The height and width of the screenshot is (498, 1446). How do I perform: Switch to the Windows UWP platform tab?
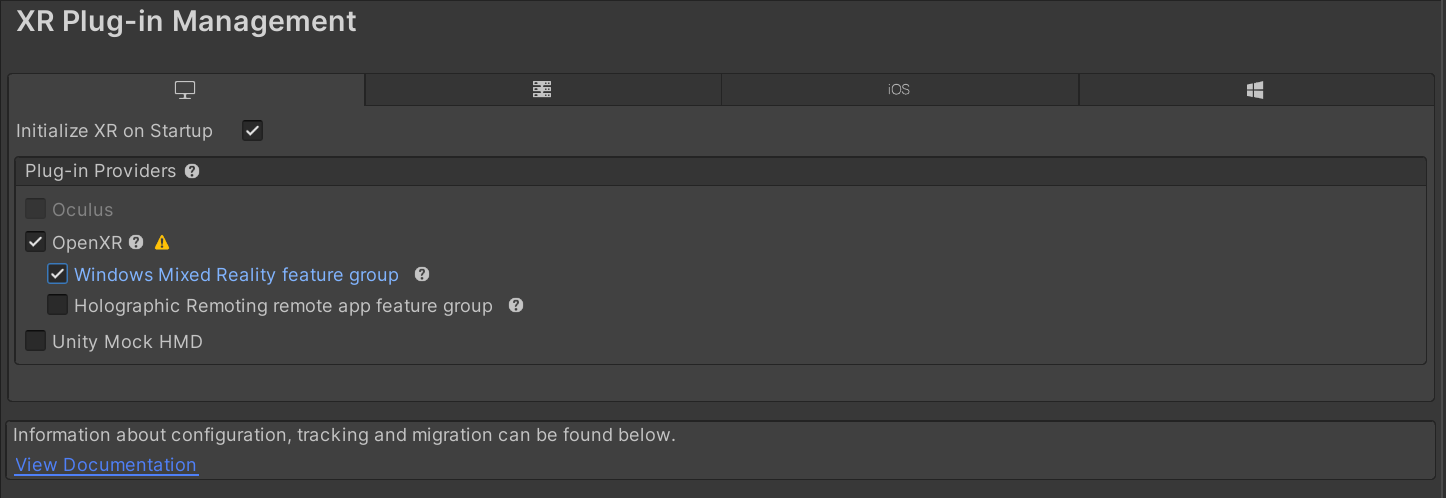coord(1257,90)
